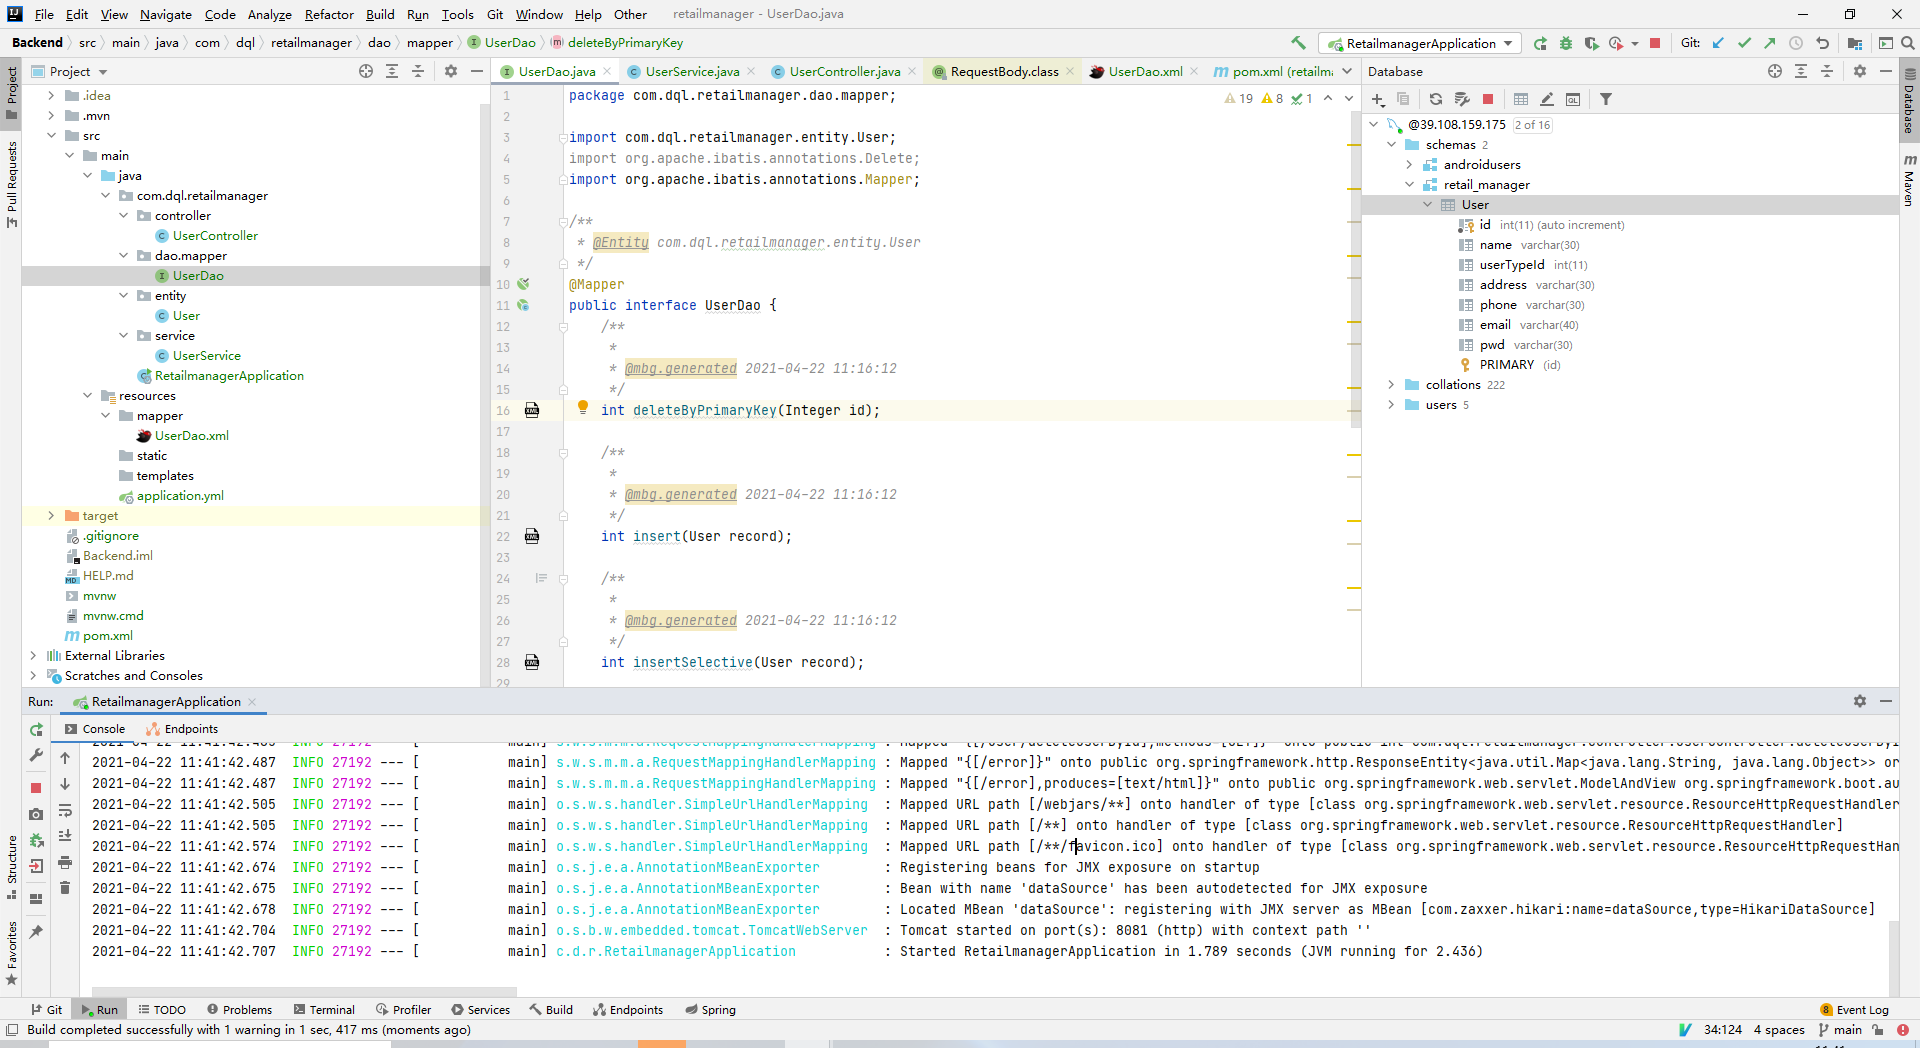
Task: Open the Analyze menu
Action: 270,14
